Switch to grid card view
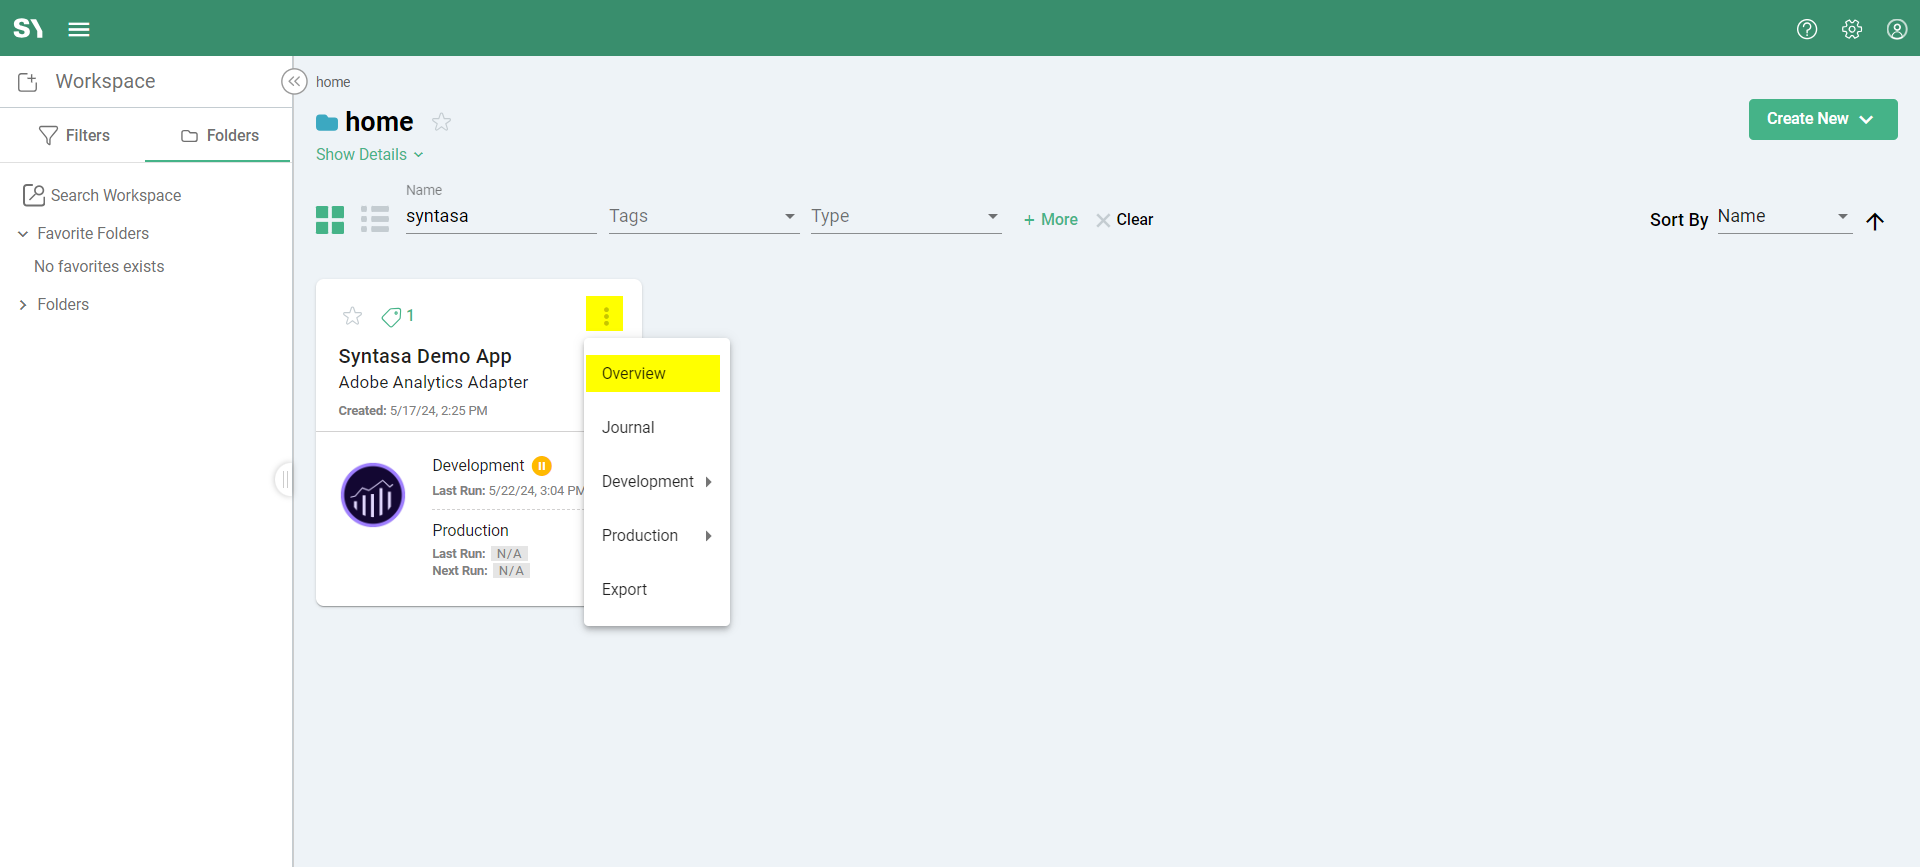The width and height of the screenshot is (1920, 867). click(330, 220)
